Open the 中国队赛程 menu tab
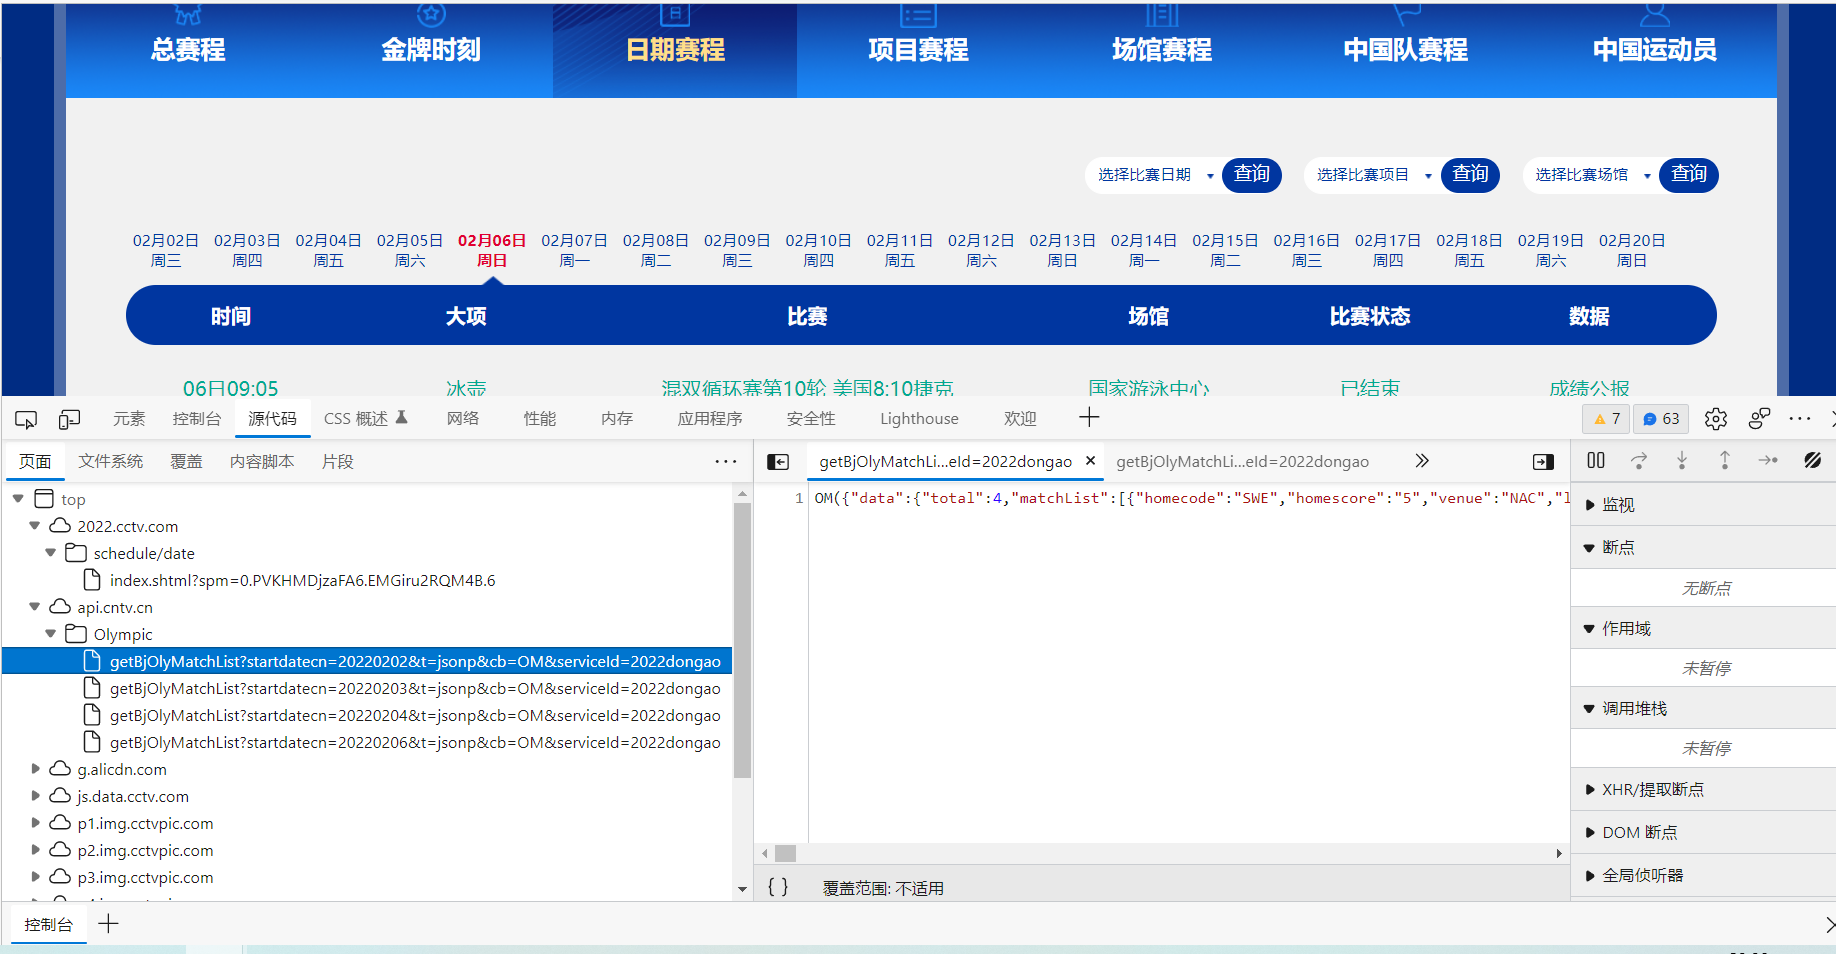Viewport: 1836px width, 954px height. pyautogui.click(x=1405, y=49)
